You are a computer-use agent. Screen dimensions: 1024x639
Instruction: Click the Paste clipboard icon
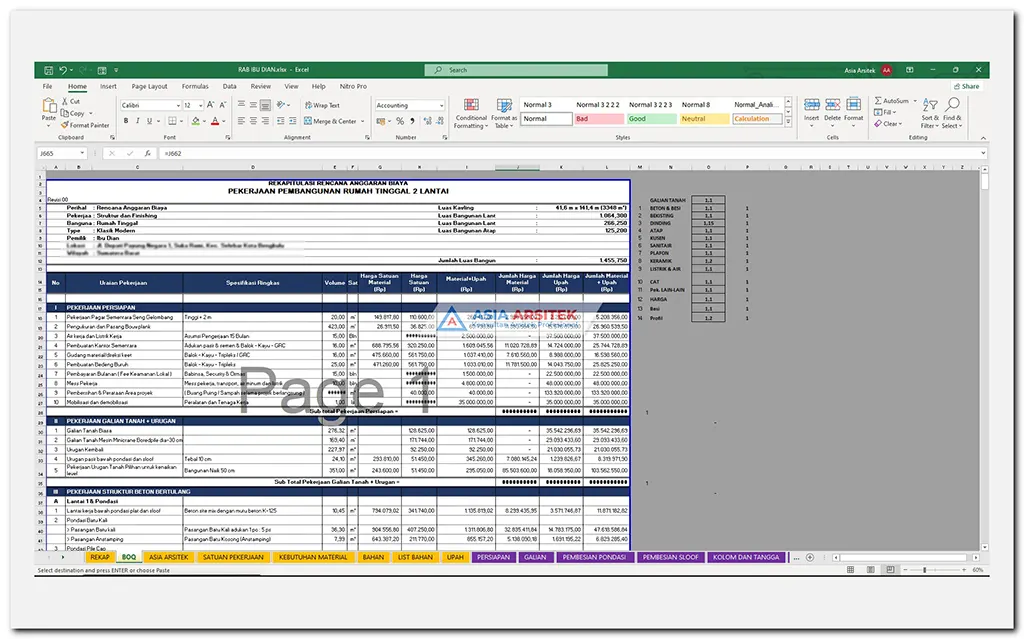click(x=49, y=106)
